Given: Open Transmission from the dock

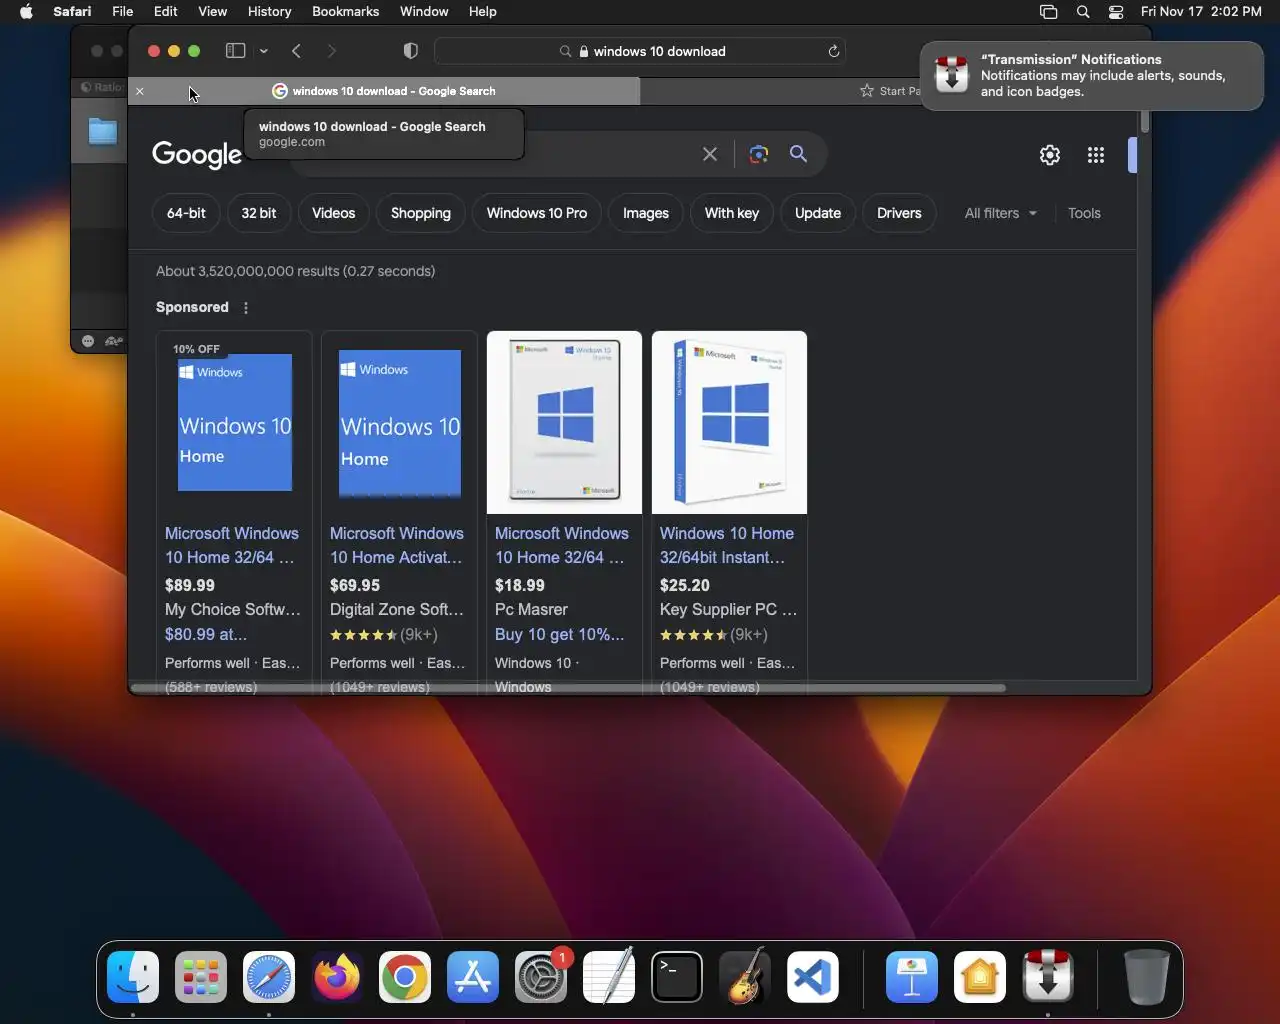Looking at the screenshot, I should pos(1048,977).
